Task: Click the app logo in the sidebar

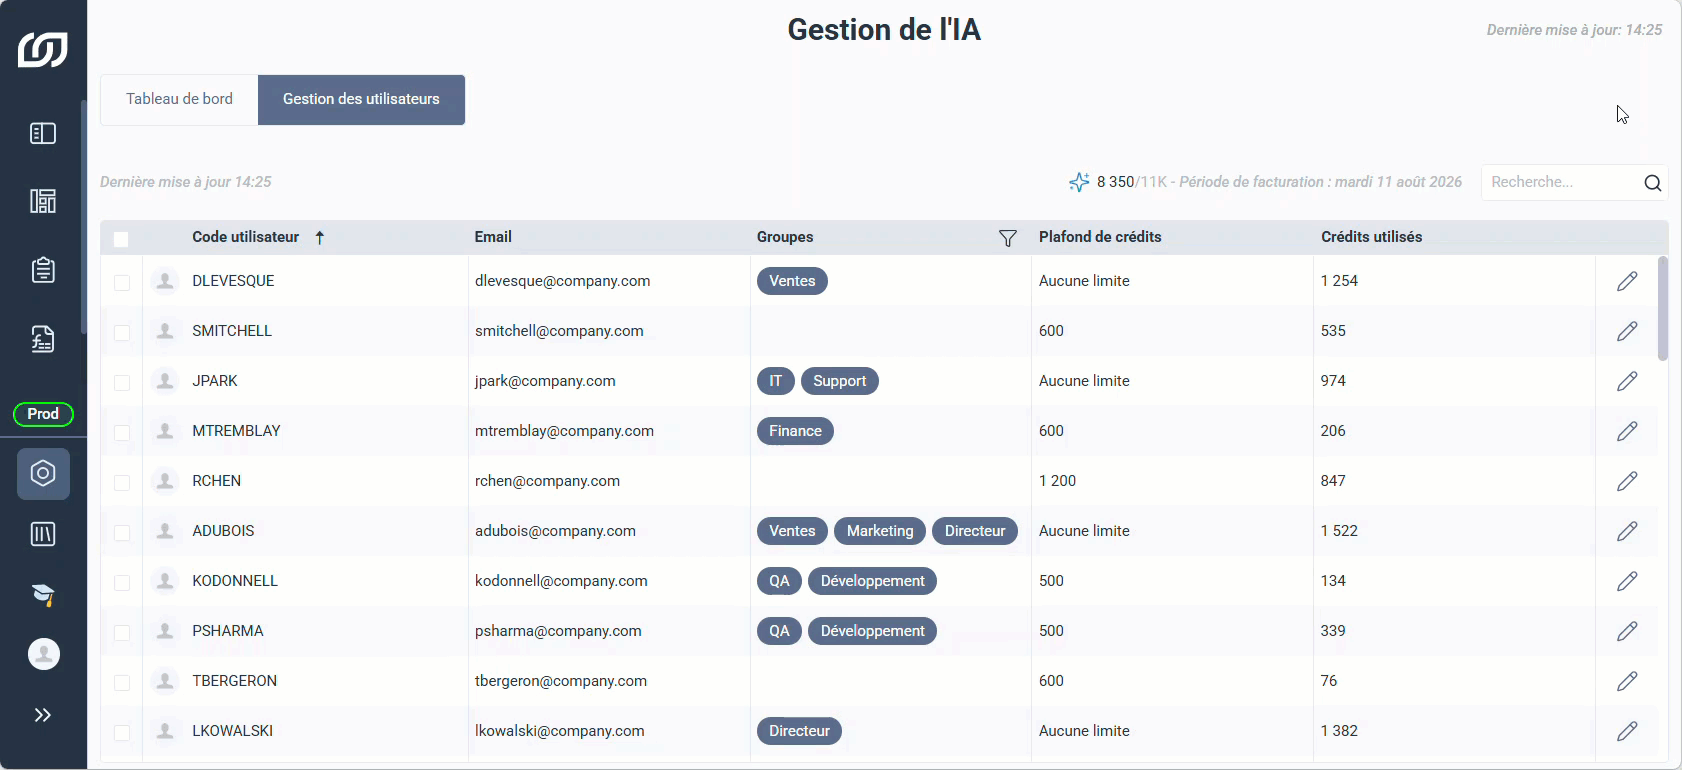Action: click(x=43, y=49)
